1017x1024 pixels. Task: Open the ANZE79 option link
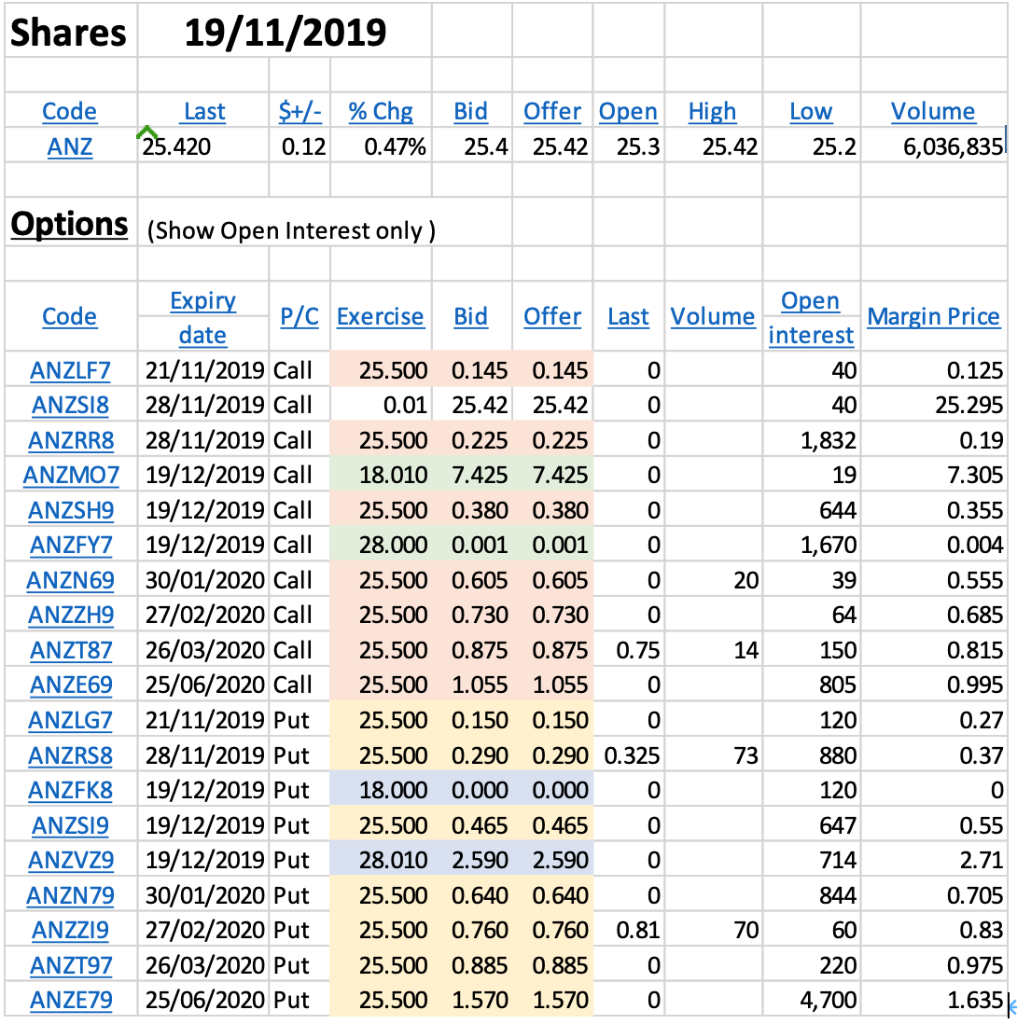[x=71, y=1000]
